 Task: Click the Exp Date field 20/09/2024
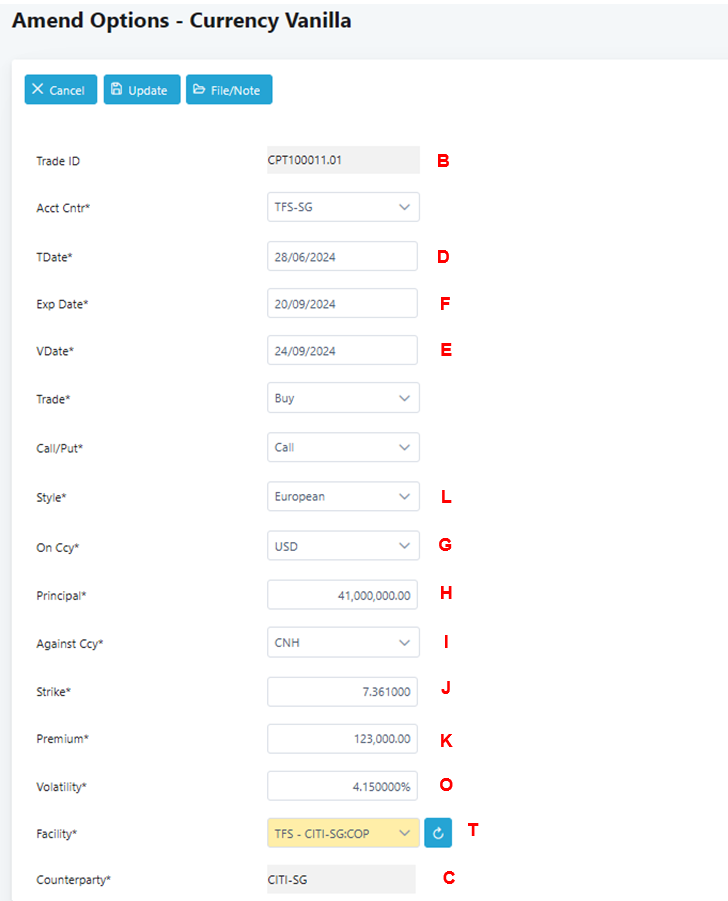[x=342, y=303]
